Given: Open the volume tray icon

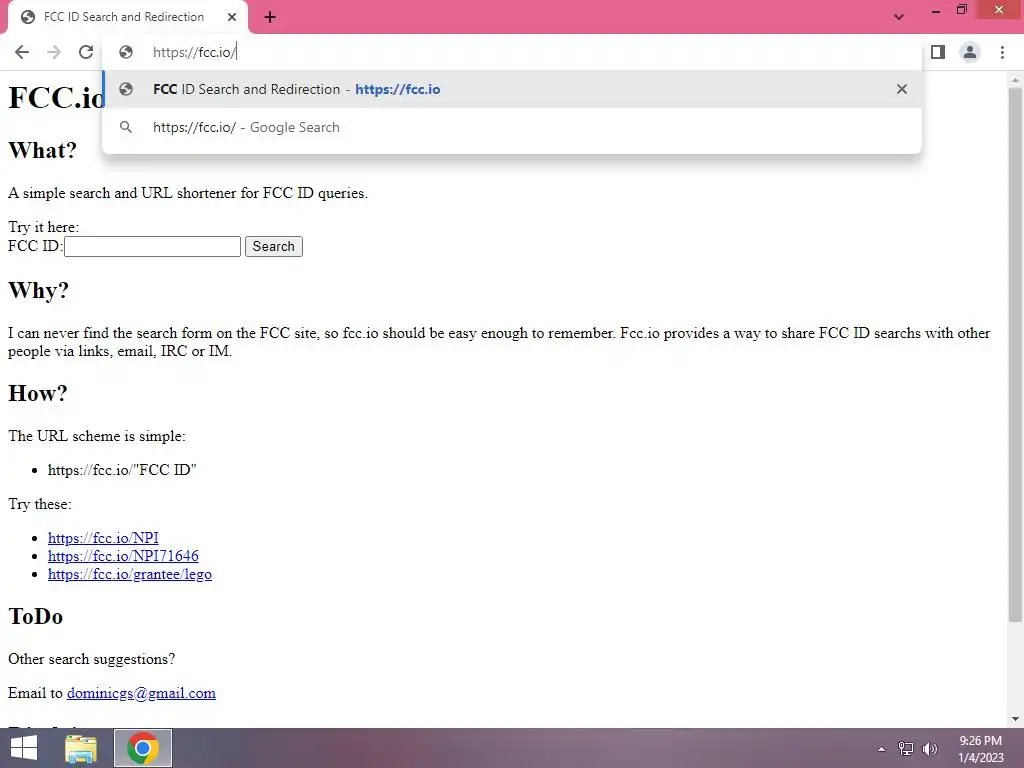Looking at the screenshot, I should (x=929, y=749).
